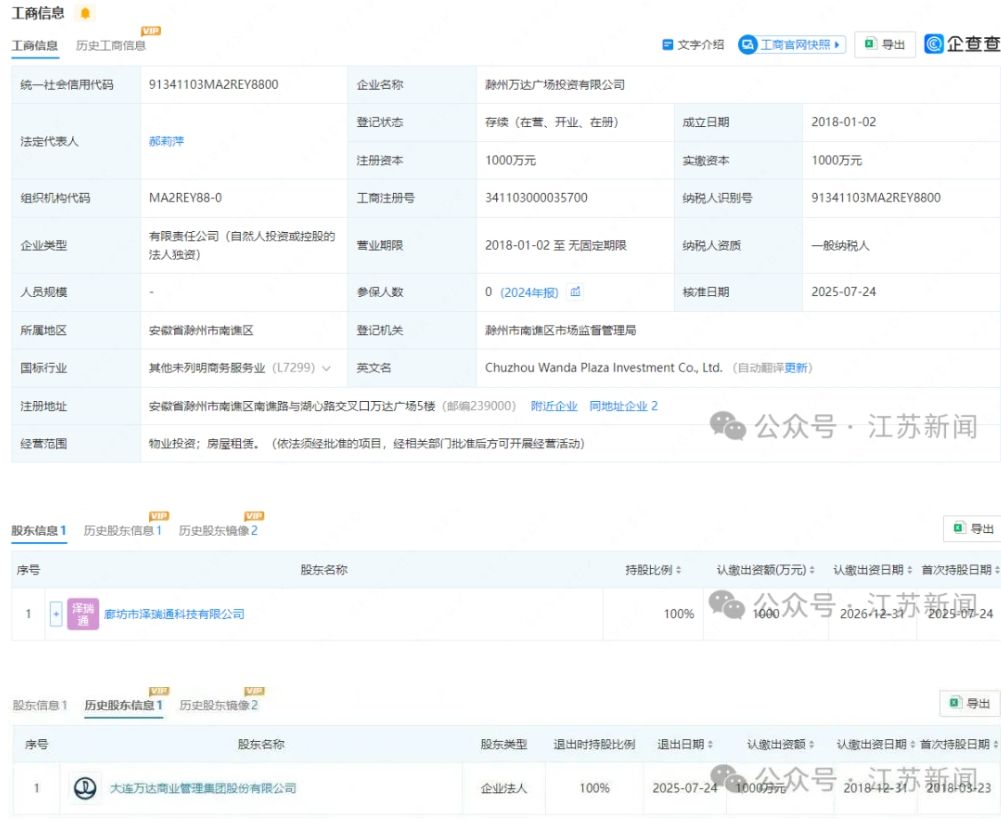The width and height of the screenshot is (1001, 820).
Task: Open 历史股东镜像 2 tab above the 退出日期 table
Action: (218, 705)
